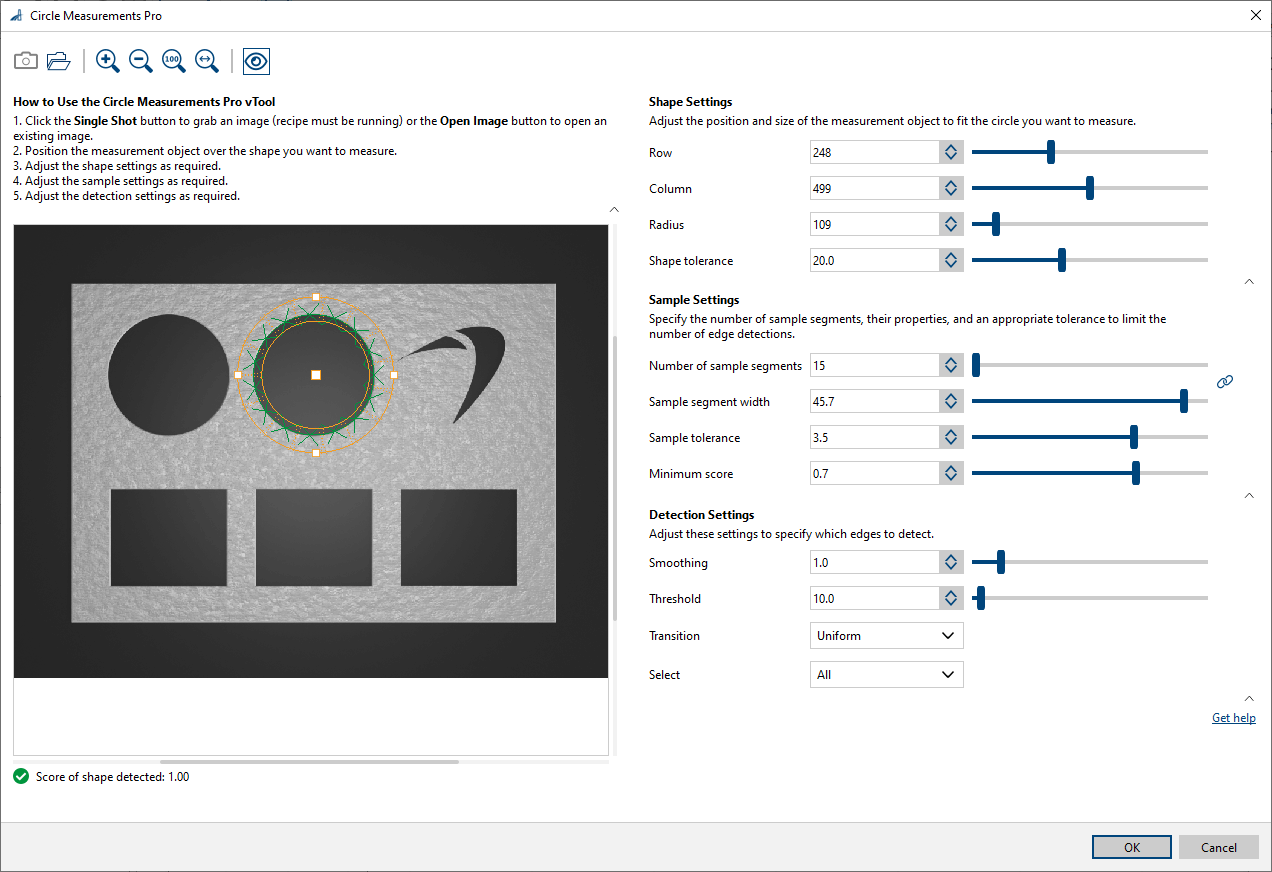This screenshot has width=1272, height=872.
Task: Click the Sample segment width slider handle
Action: click(x=1184, y=401)
